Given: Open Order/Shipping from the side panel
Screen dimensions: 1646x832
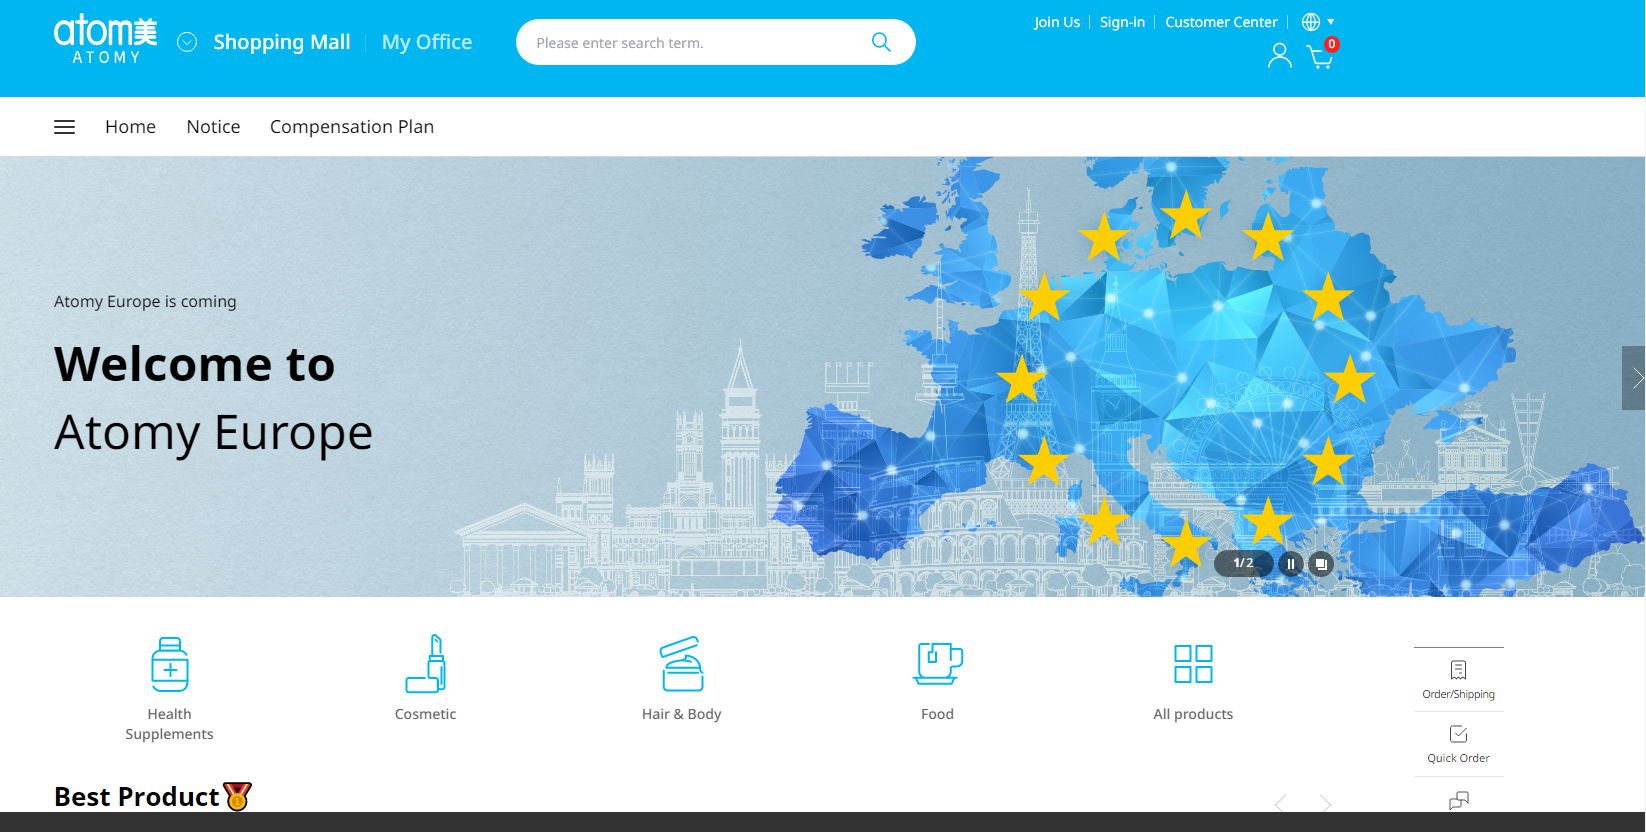Looking at the screenshot, I should tap(1459, 680).
